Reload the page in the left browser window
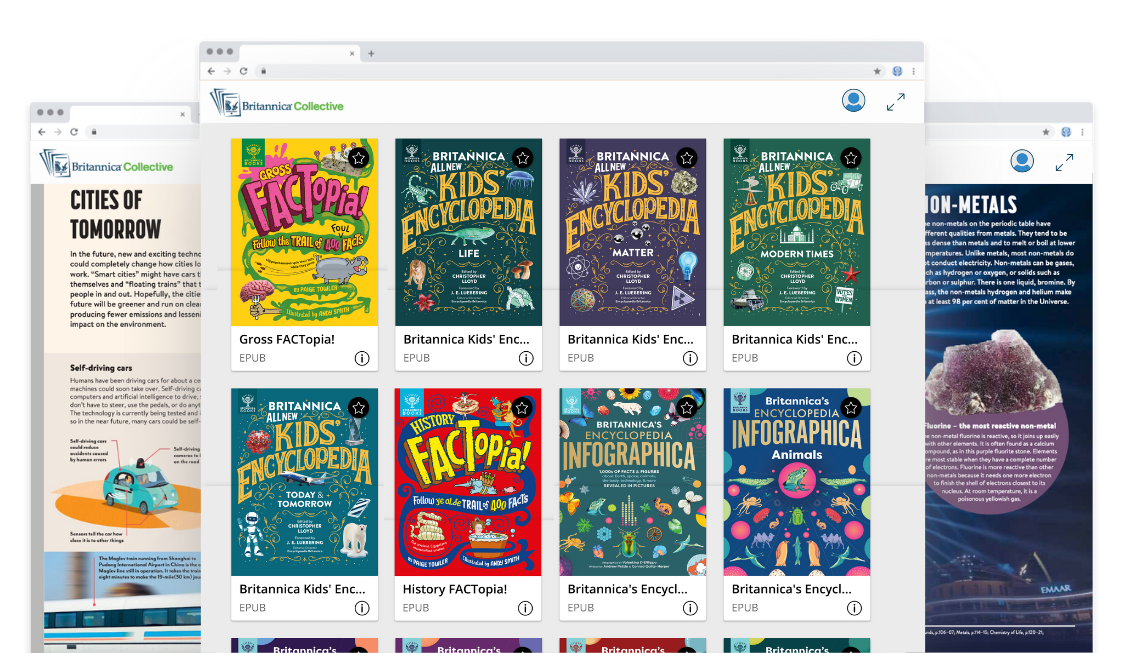Image resolution: width=1125 pixels, height=653 pixels. pos(74,132)
